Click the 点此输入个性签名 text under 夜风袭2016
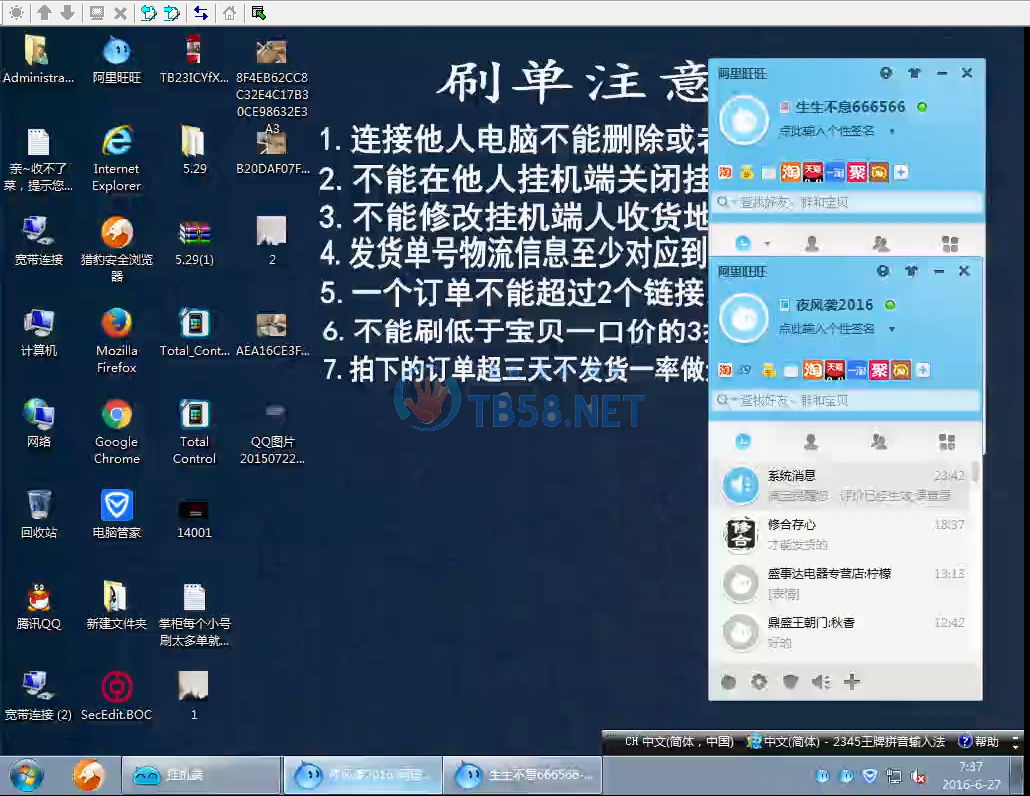Viewport: 1030px width, 796px height. pyautogui.click(x=826, y=329)
